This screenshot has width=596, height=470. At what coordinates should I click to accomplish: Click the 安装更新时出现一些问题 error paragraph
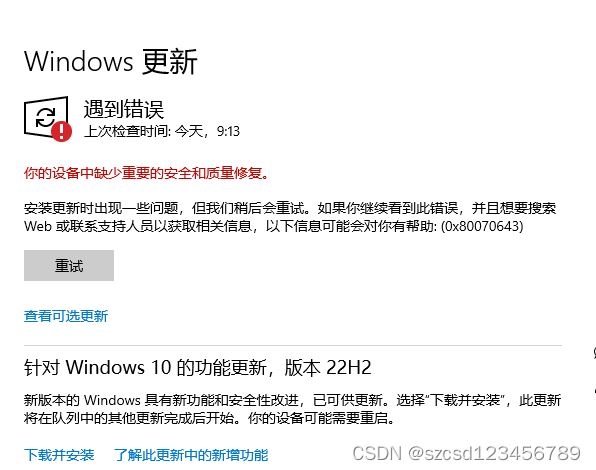(290, 217)
